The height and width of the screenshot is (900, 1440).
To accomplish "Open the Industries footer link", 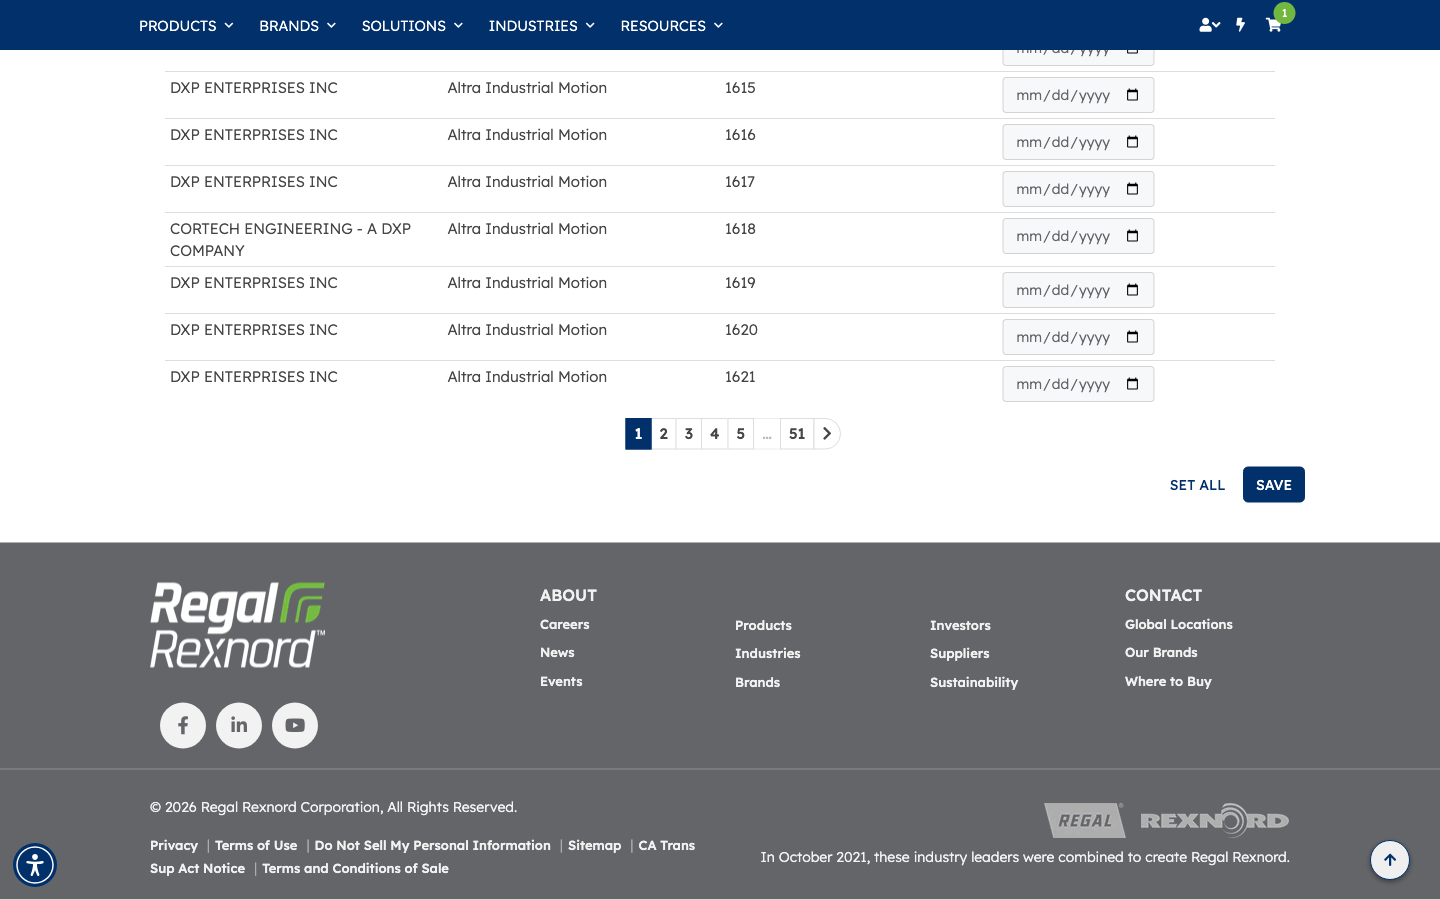I will coord(768,653).
